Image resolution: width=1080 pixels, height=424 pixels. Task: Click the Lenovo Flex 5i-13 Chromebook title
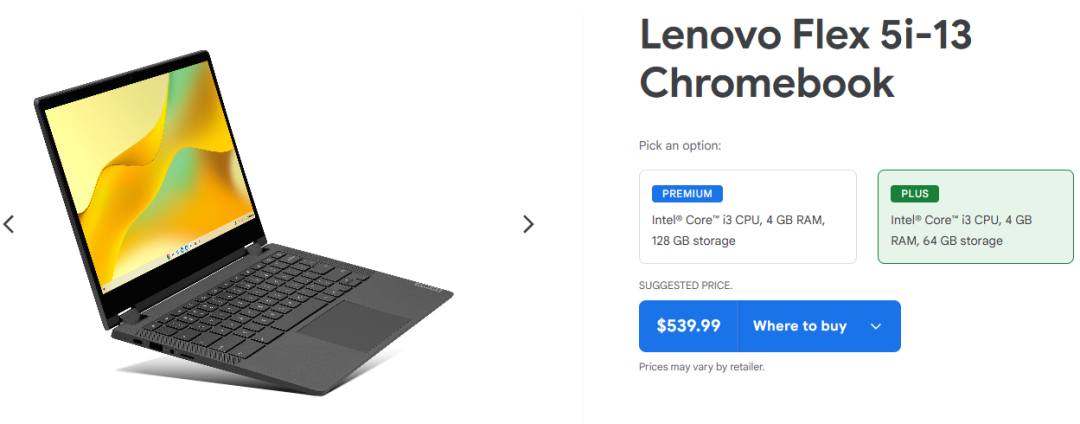click(805, 59)
